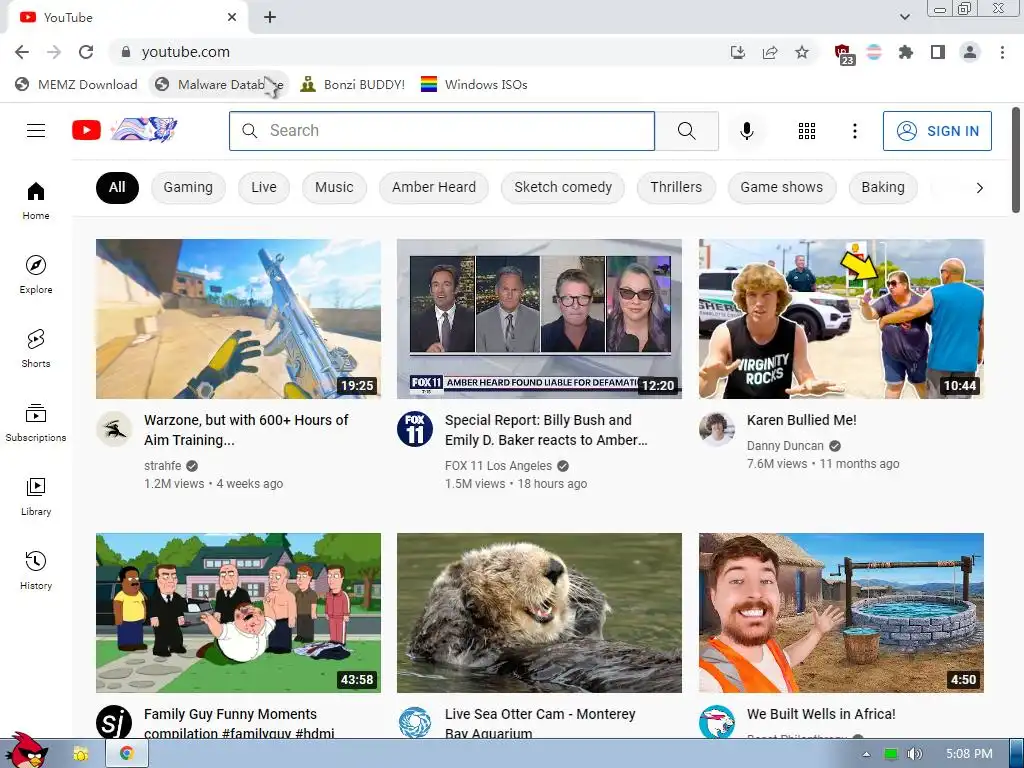
Task: Open Warzone 600+ Hours video title
Action: click(x=246, y=430)
